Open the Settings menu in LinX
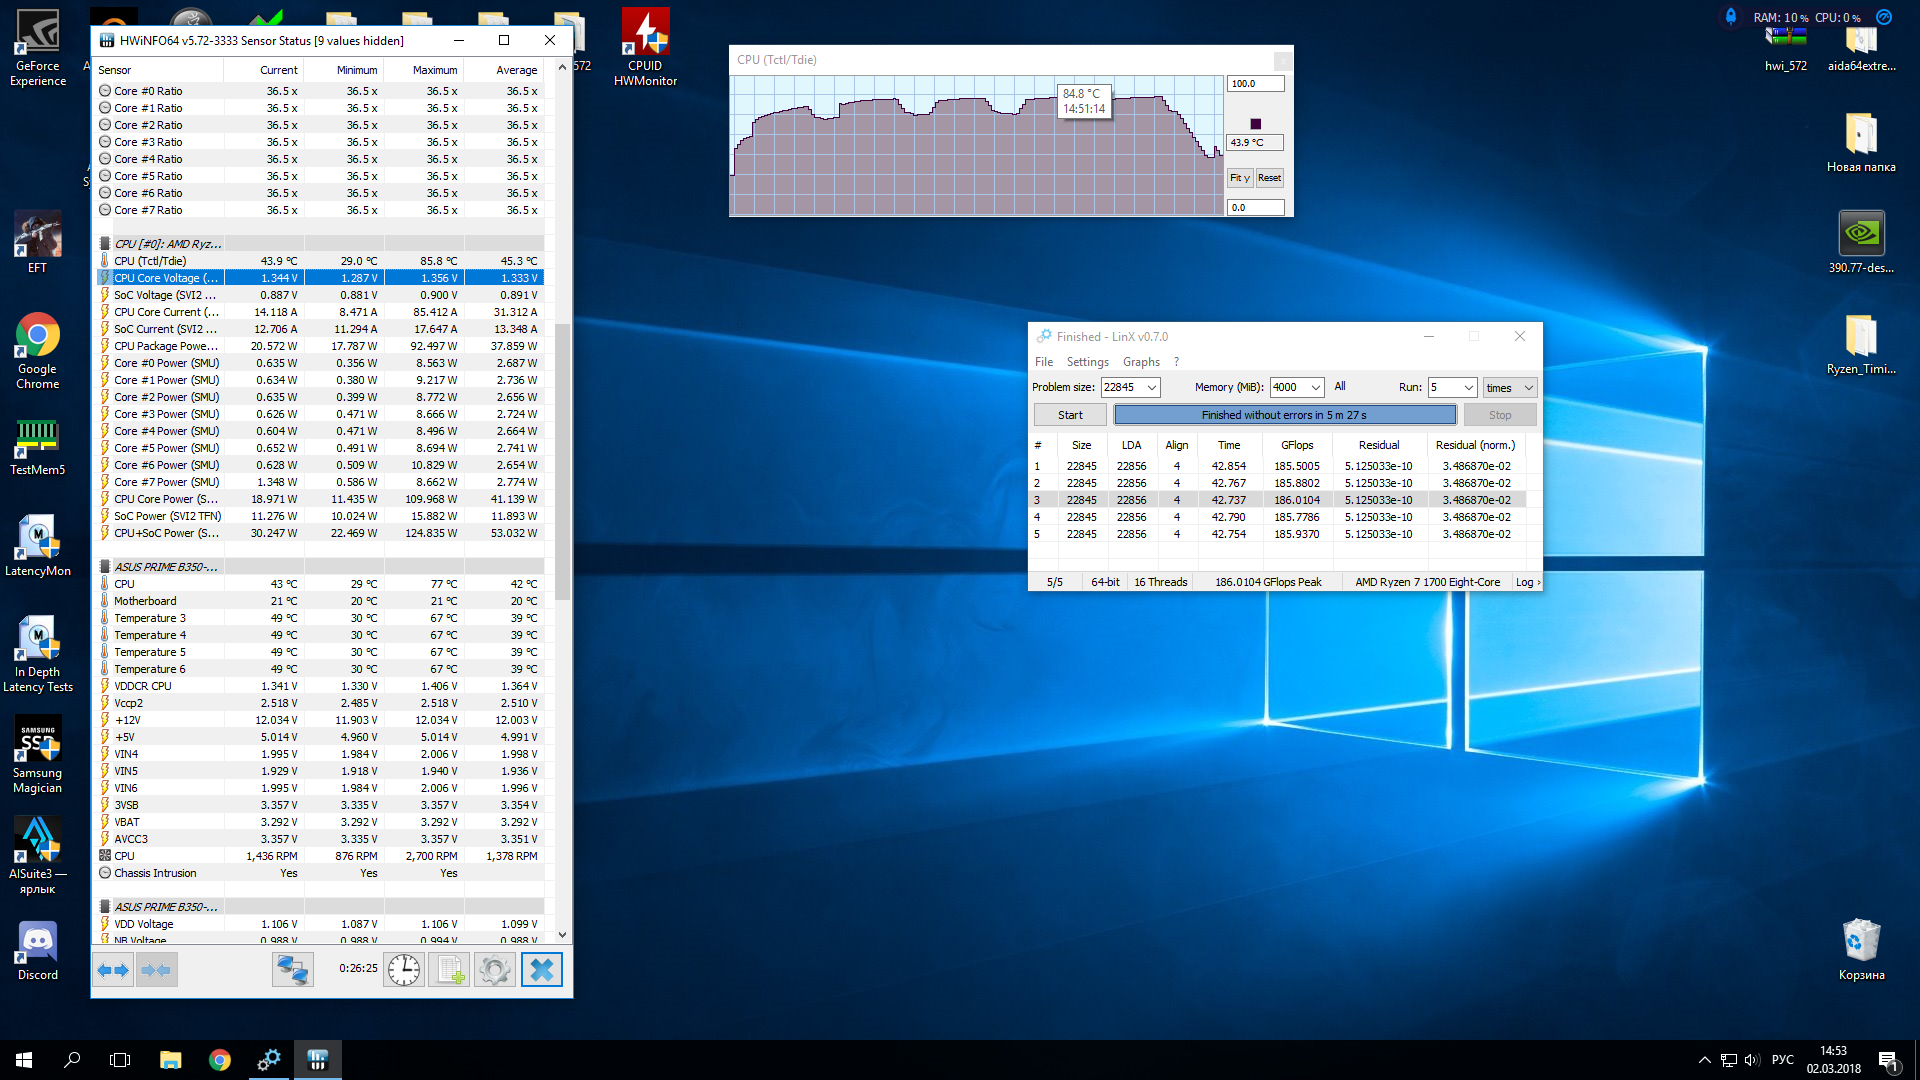The image size is (1920, 1080). click(1087, 362)
